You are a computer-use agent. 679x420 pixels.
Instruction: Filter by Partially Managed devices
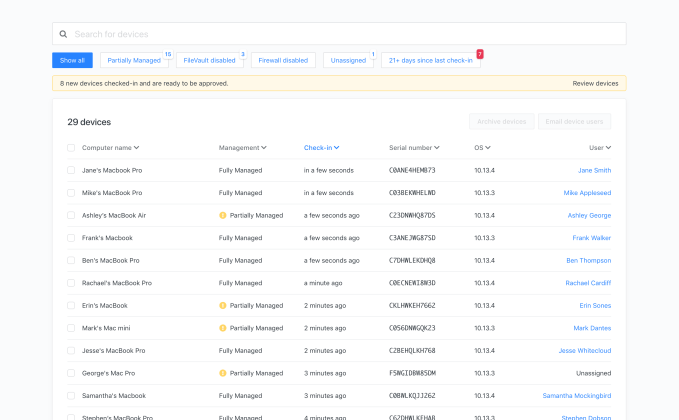click(x=134, y=60)
